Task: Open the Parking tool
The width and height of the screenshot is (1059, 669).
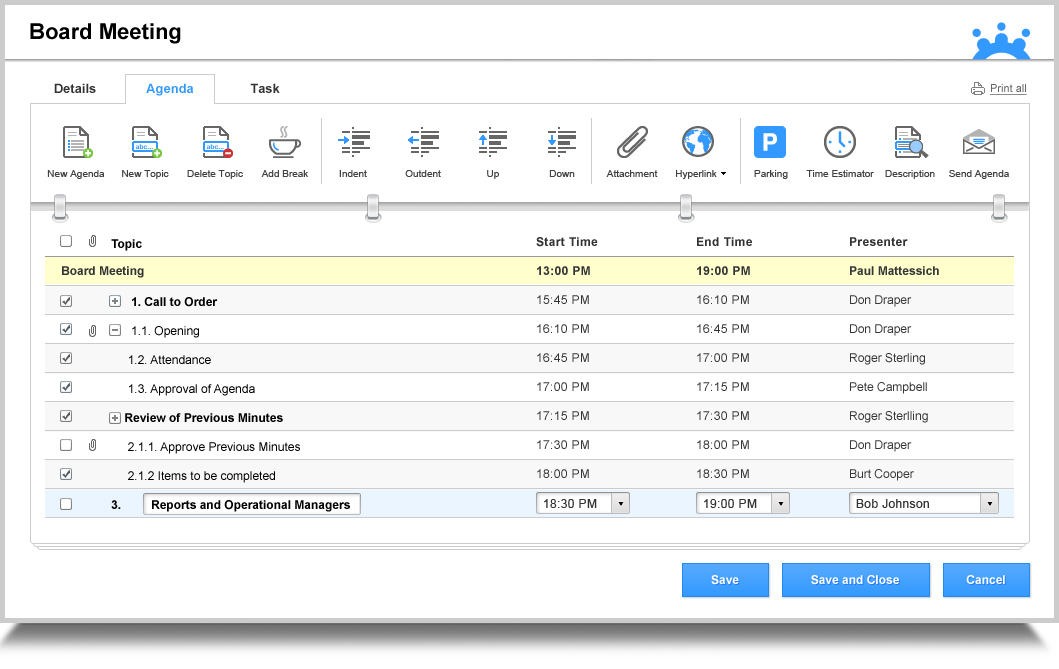Action: (770, 143)
